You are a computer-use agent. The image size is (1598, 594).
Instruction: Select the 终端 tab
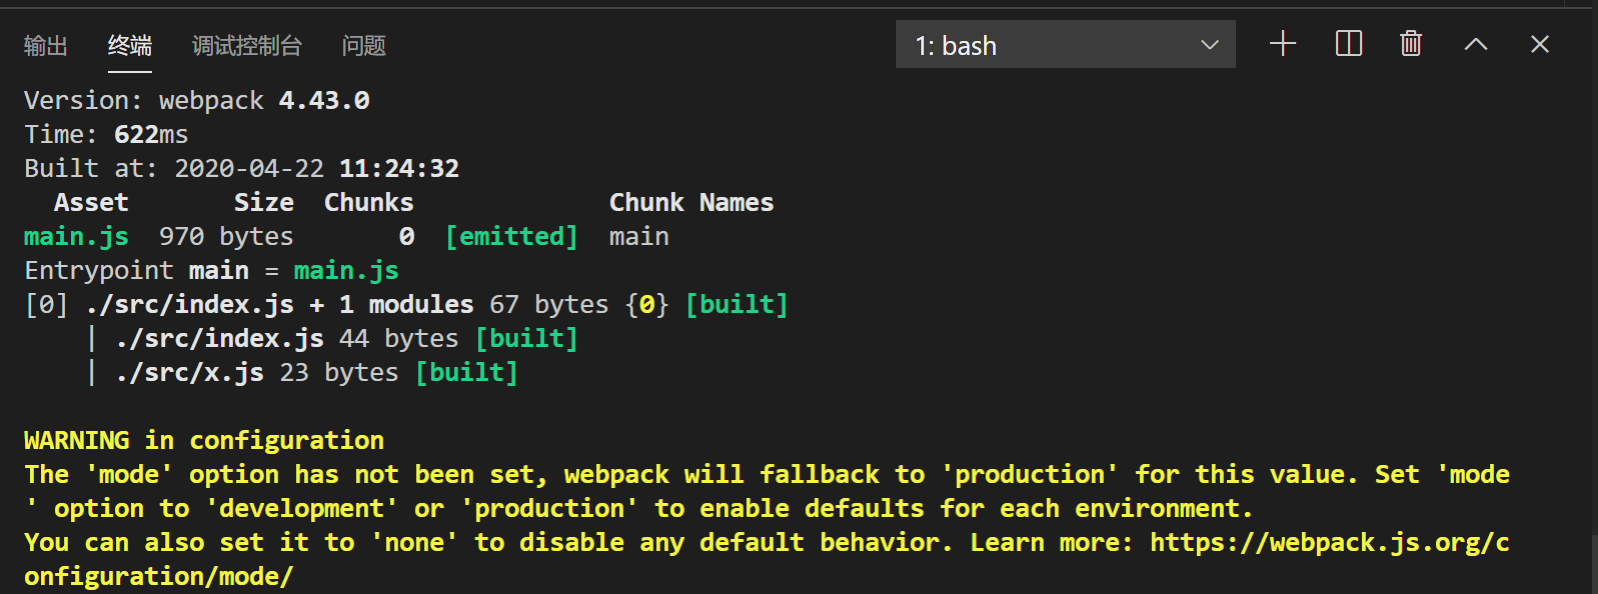tap(130, 46)
